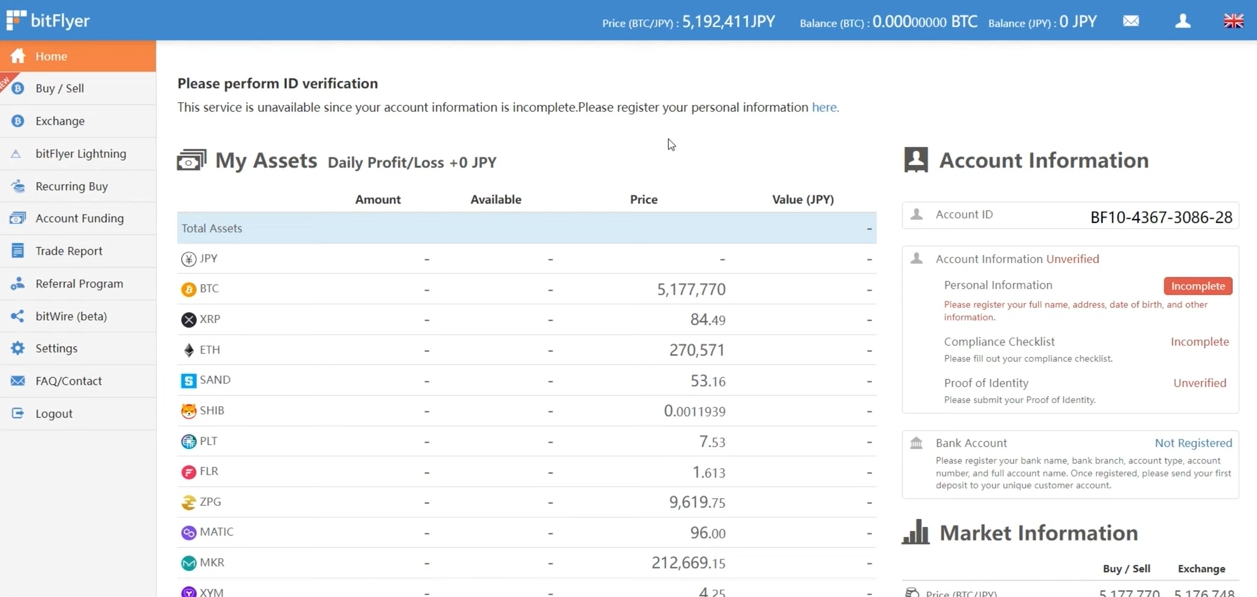Screen dimensions: 1257x597
Task: Click the Home house icon
Action: point(18,56)
